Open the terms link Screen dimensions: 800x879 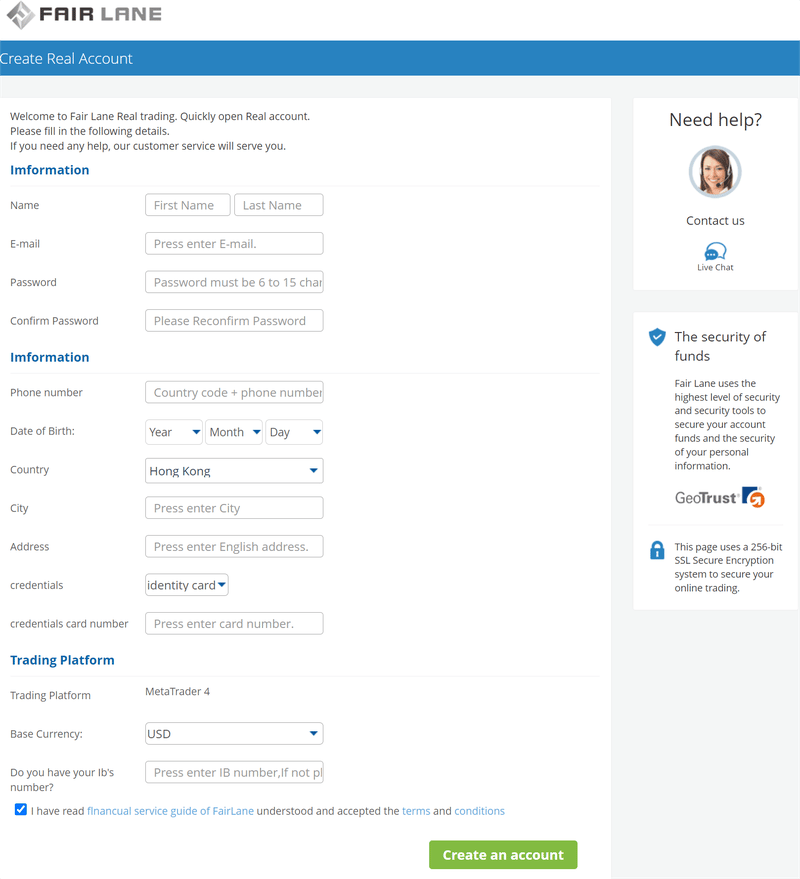[x=416, y=811]
